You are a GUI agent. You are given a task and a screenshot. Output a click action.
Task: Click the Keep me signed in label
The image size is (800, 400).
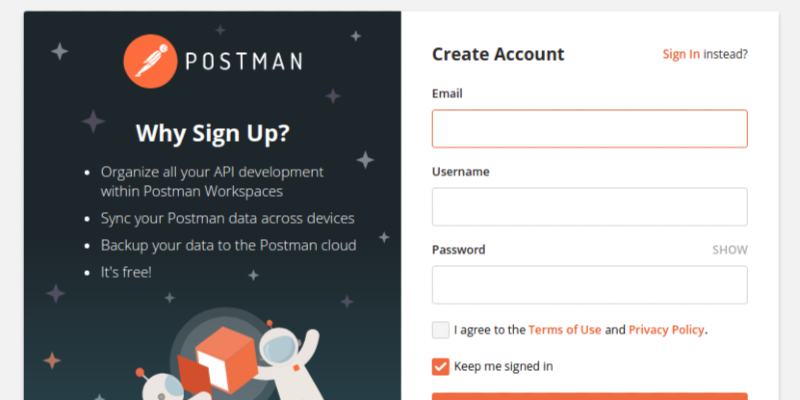503,366
